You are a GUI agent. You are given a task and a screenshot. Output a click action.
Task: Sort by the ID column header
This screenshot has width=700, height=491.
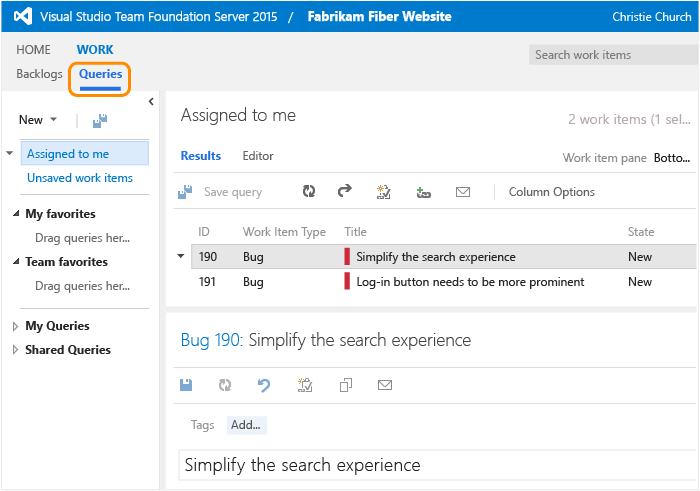point(204,232)
